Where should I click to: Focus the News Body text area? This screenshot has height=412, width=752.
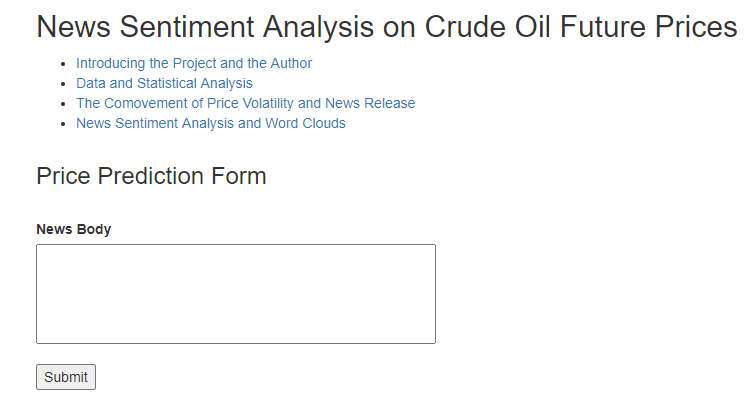coord(235,294)
